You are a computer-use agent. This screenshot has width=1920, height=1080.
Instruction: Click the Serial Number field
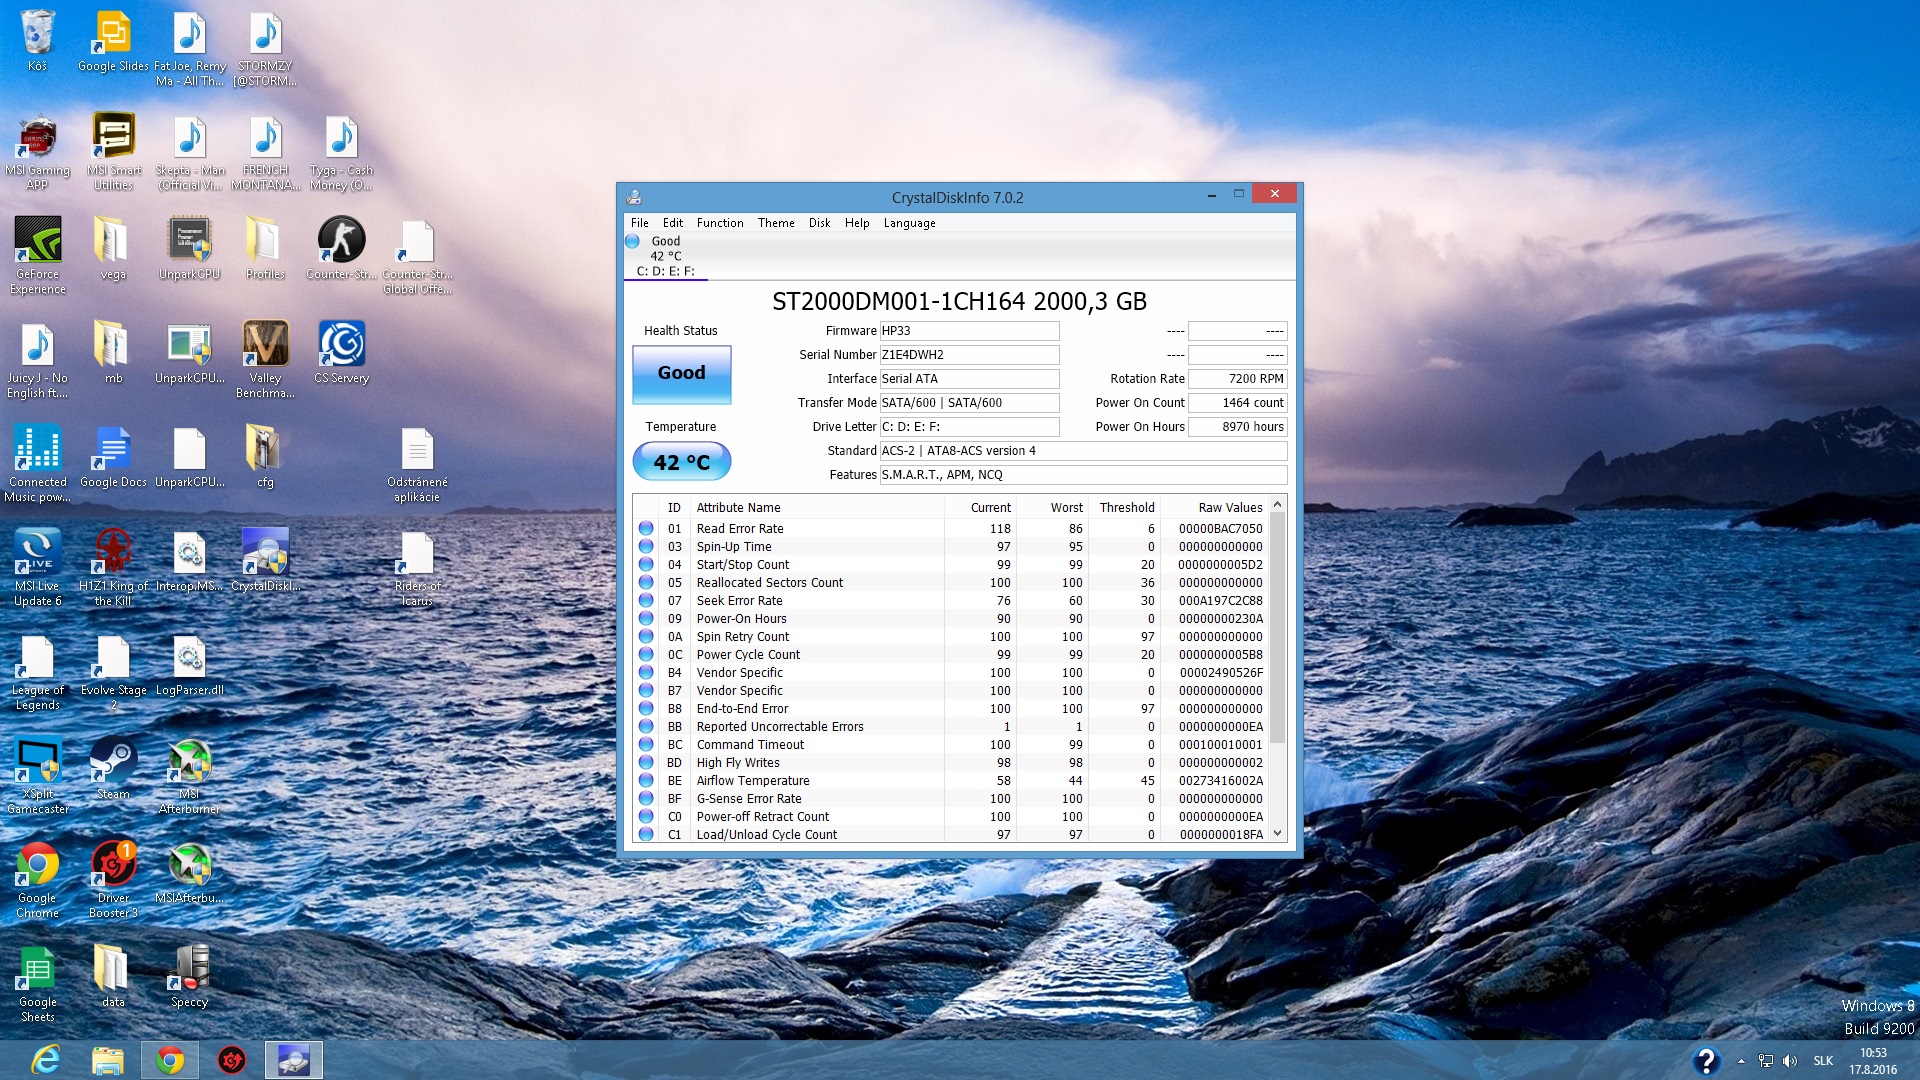tap(968, 355)
